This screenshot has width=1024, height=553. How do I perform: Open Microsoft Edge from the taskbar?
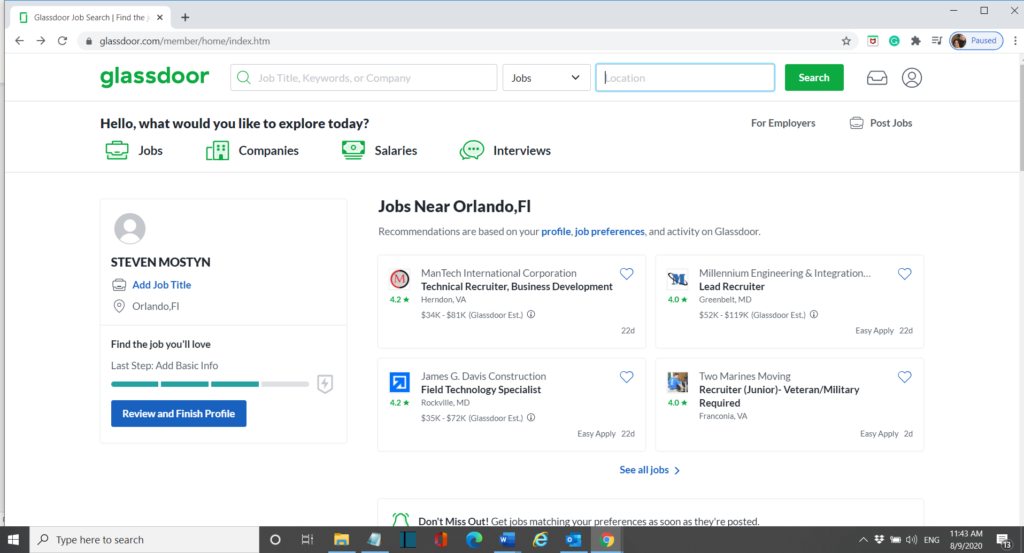474,539
